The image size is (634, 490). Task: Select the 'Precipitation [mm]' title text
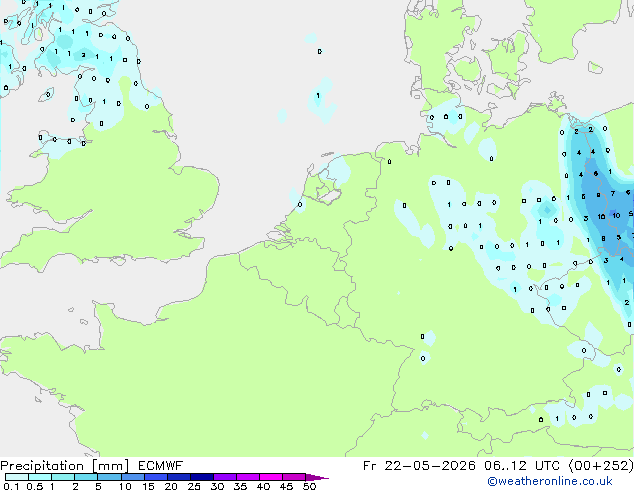[65, 466]
